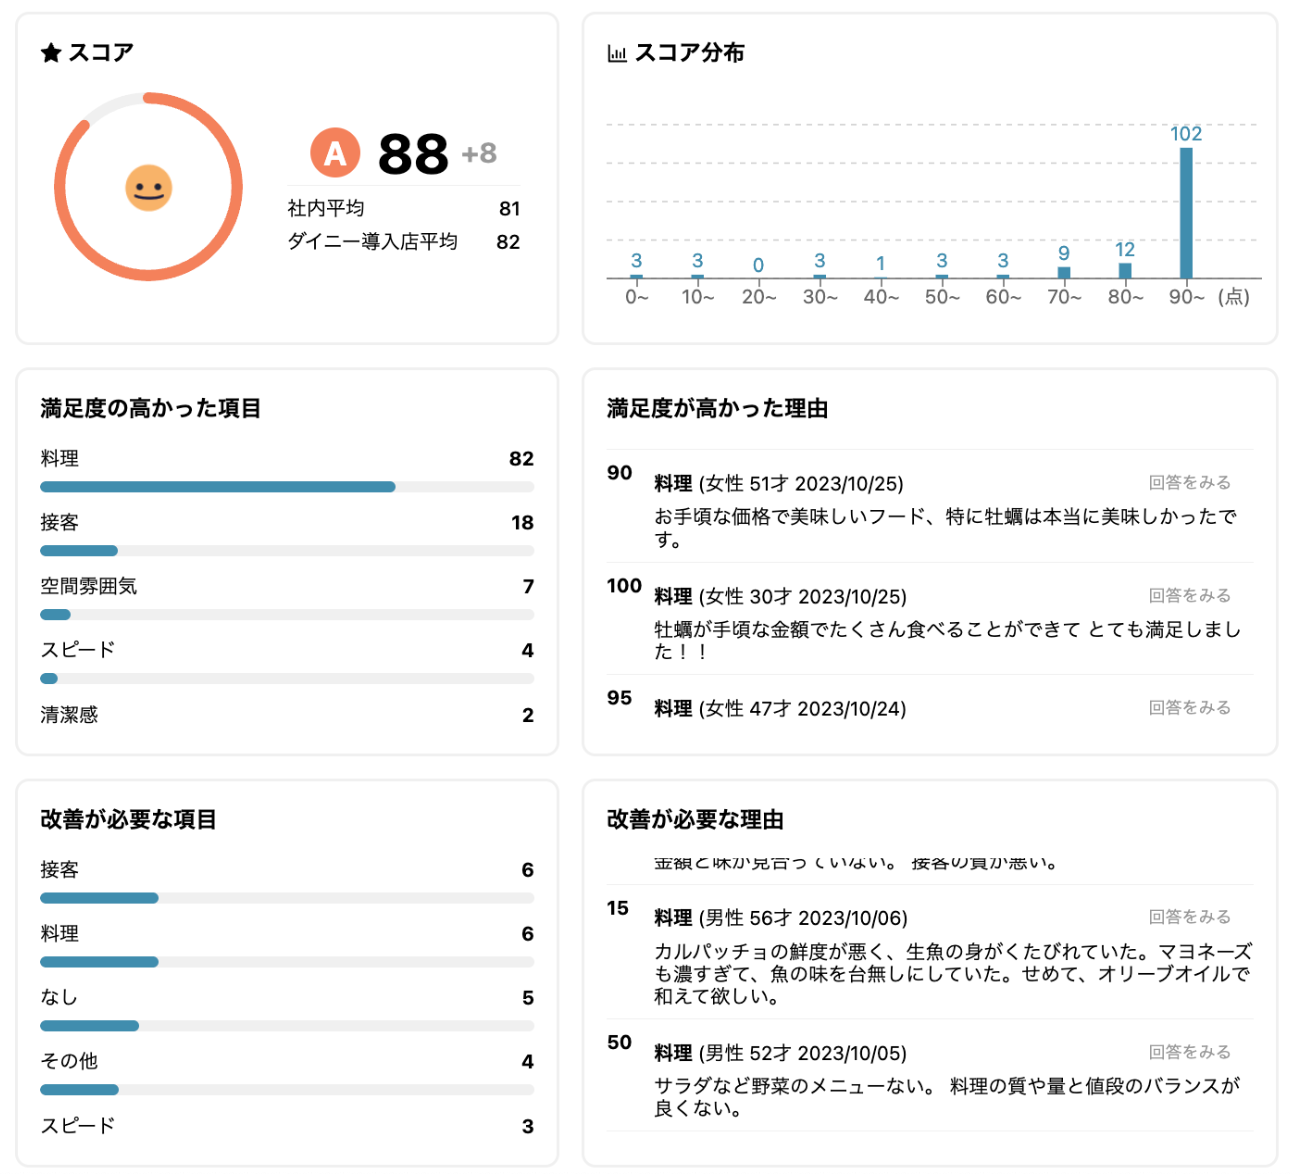Open 回答をみる for the 女性 51才 review
Image resolution: width=1292 pixels, height=1174 pixels.
click(1189, 482)
